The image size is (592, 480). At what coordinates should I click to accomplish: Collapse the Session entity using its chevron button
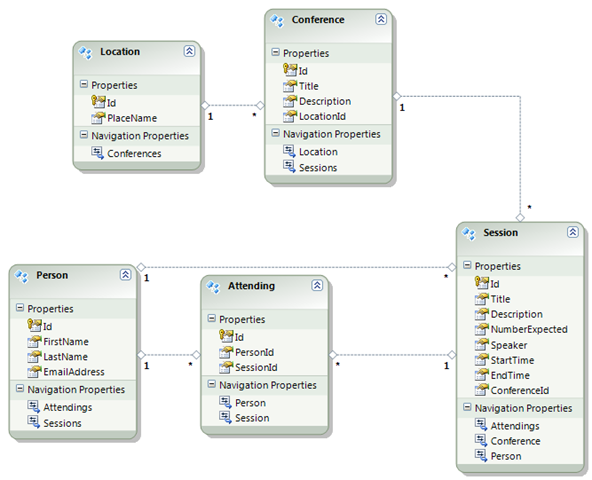pos(573,232)
